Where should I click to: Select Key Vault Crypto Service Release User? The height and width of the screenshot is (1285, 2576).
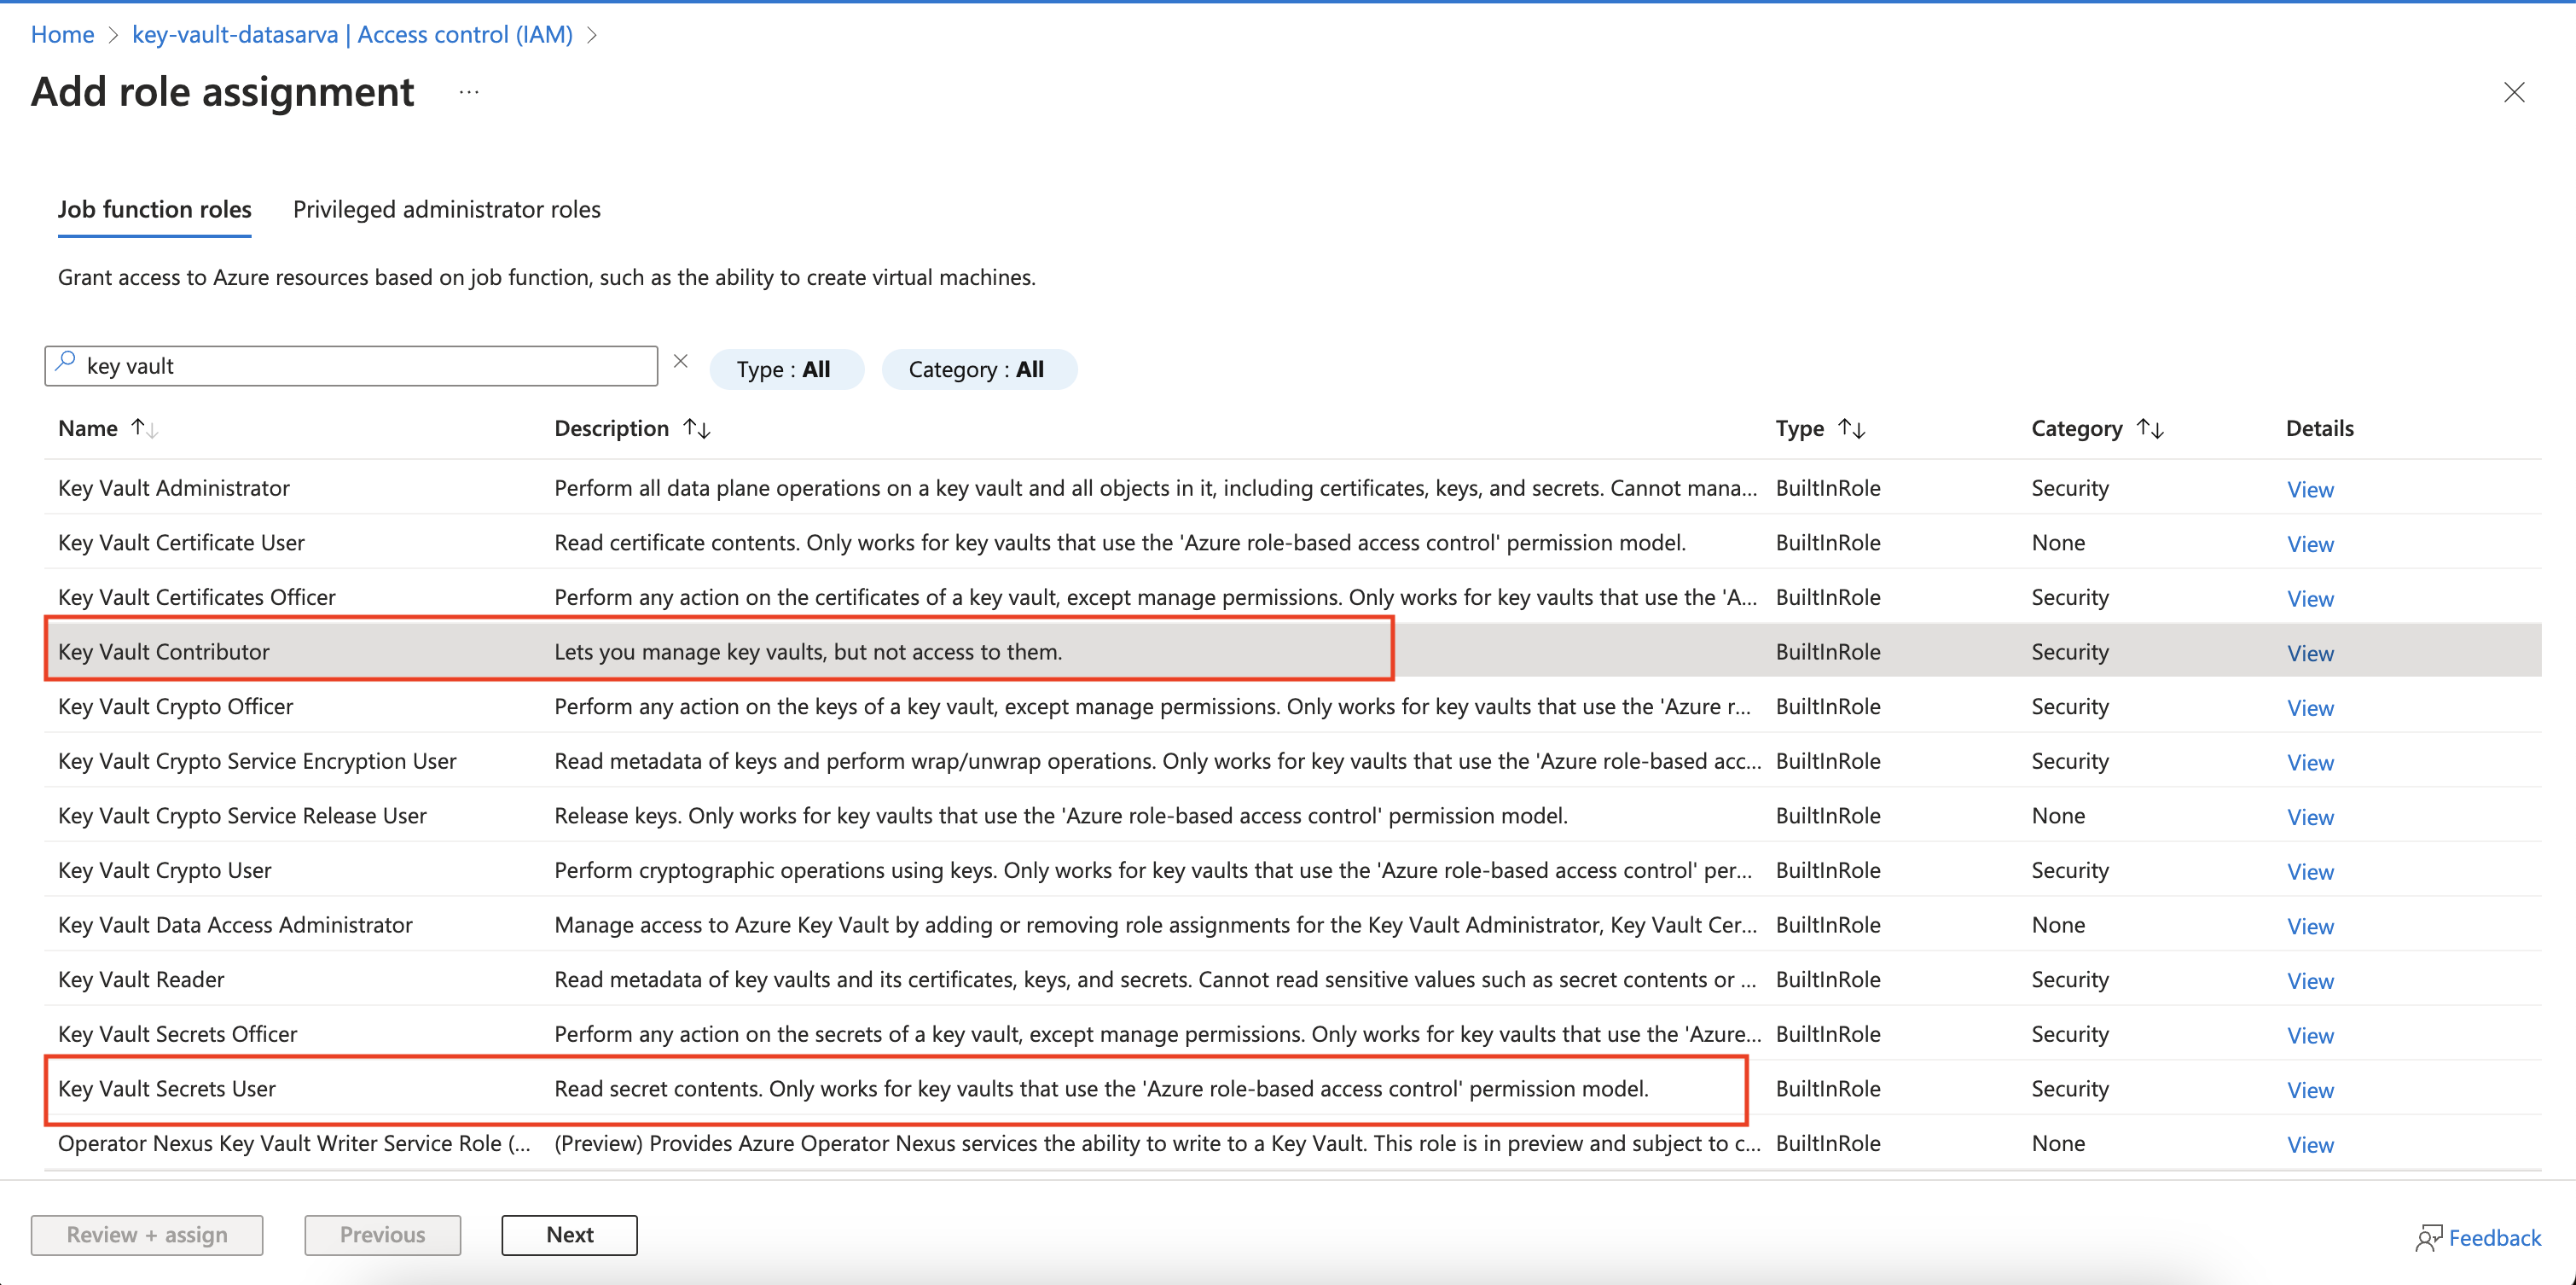point(1292,815)
